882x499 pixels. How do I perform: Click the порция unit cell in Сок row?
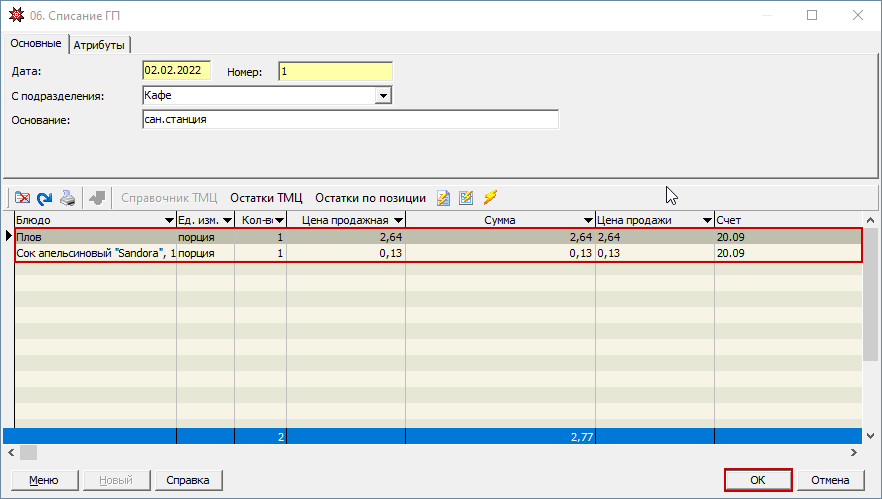[x=205, y=253]
